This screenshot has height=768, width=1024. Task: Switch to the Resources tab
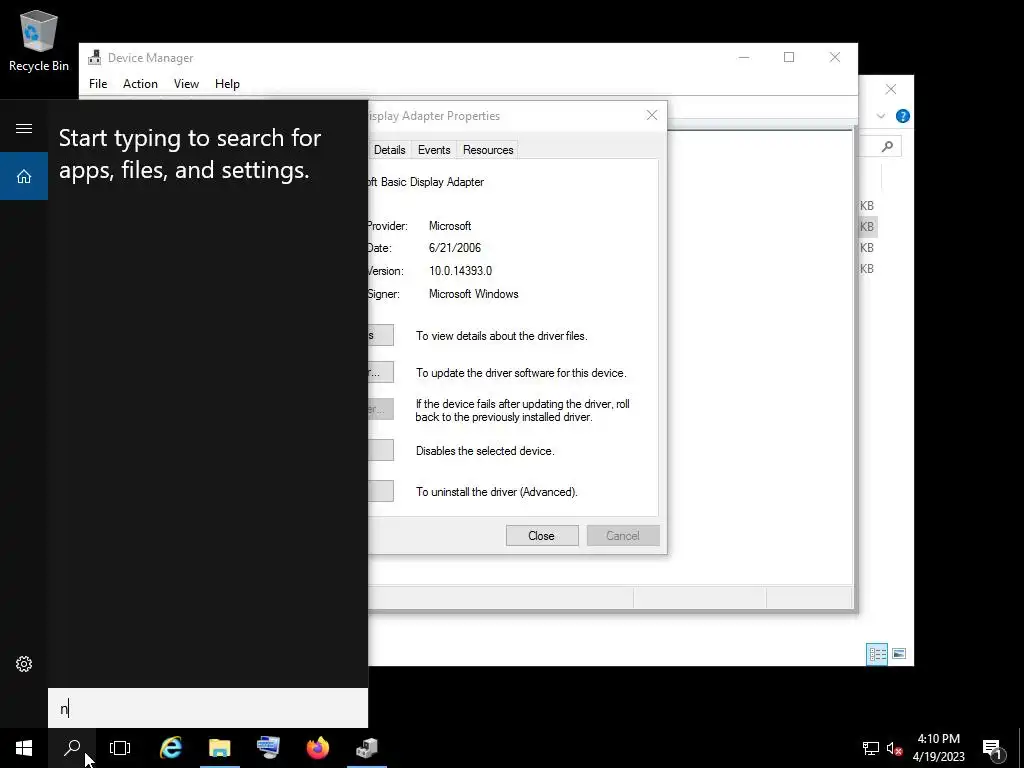[x=488, y=150]
